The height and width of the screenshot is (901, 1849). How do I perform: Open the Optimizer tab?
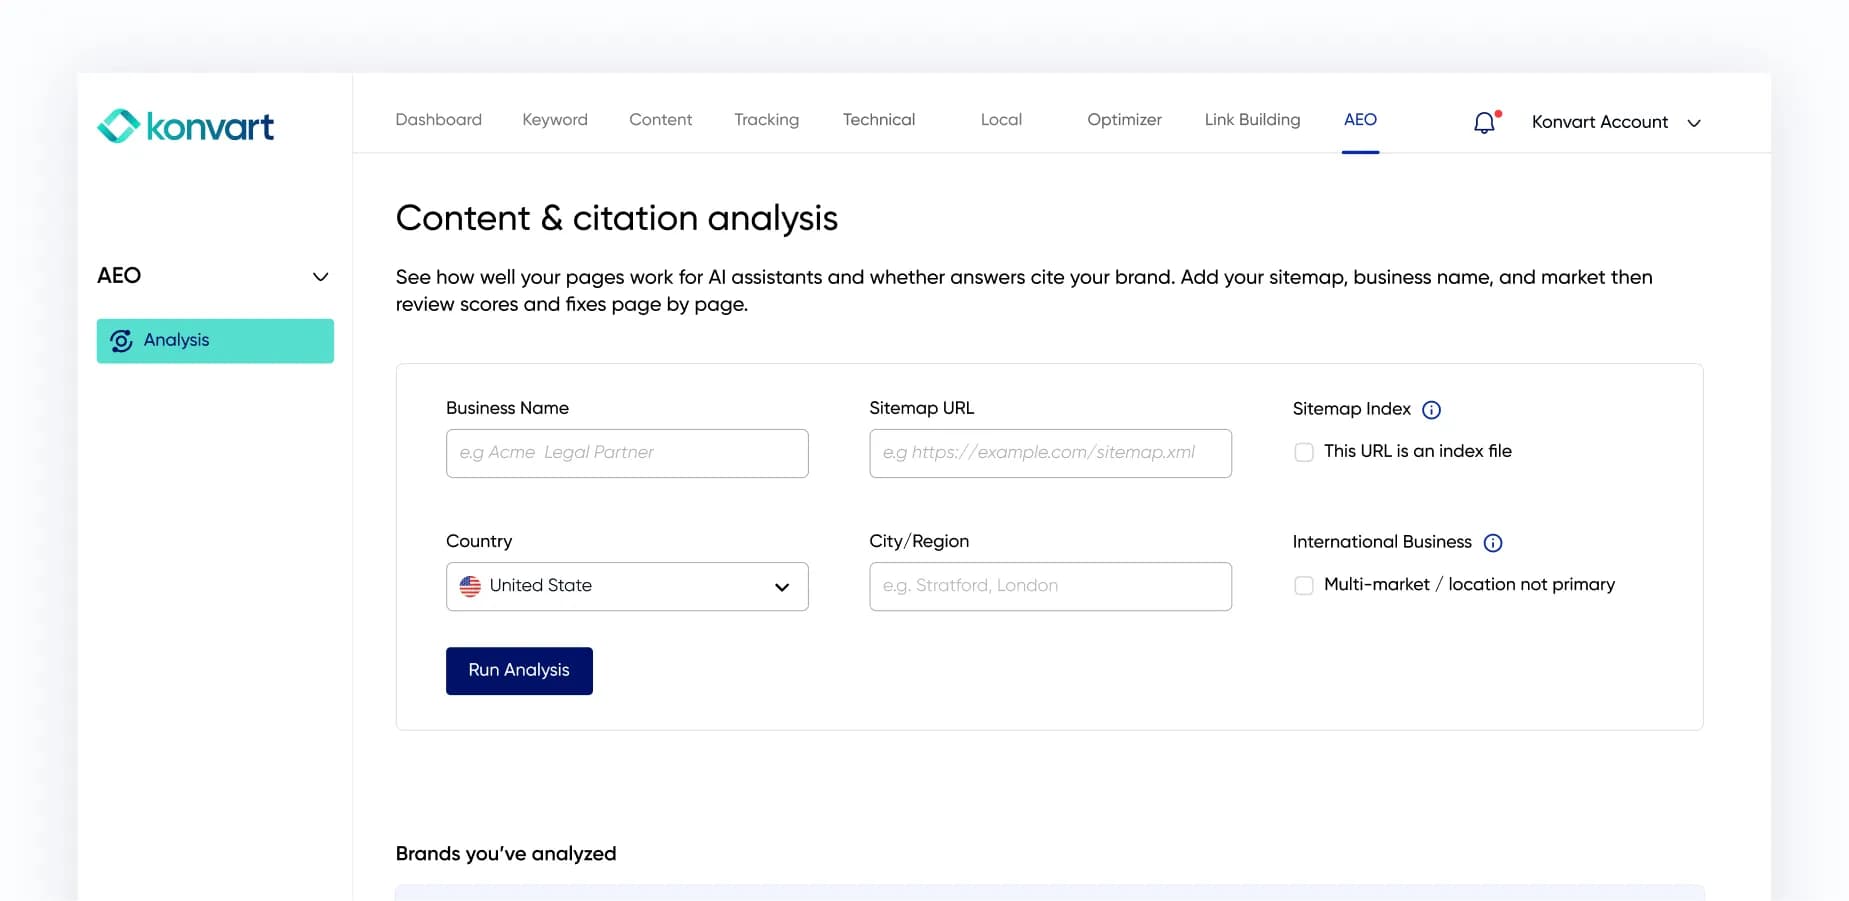(1124, 119)
